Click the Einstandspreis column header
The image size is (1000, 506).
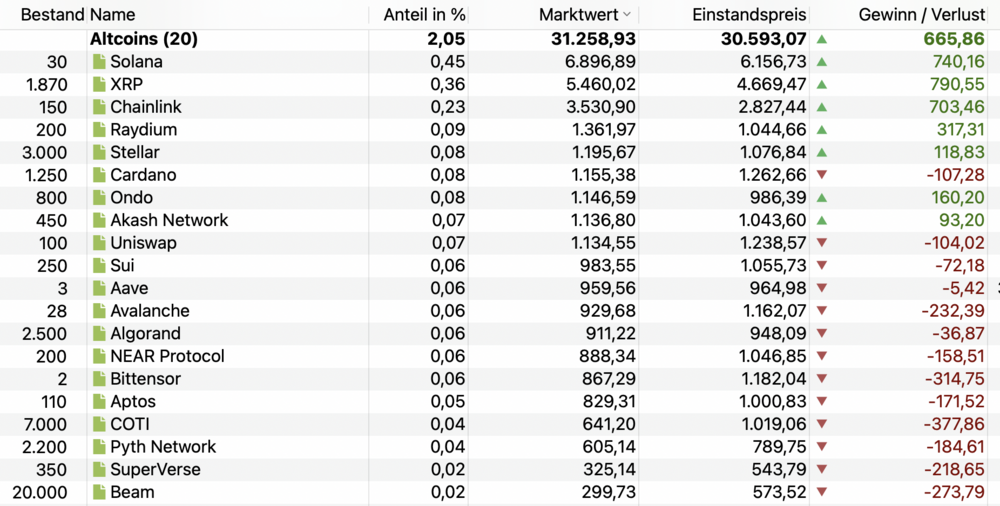[749, 15]
